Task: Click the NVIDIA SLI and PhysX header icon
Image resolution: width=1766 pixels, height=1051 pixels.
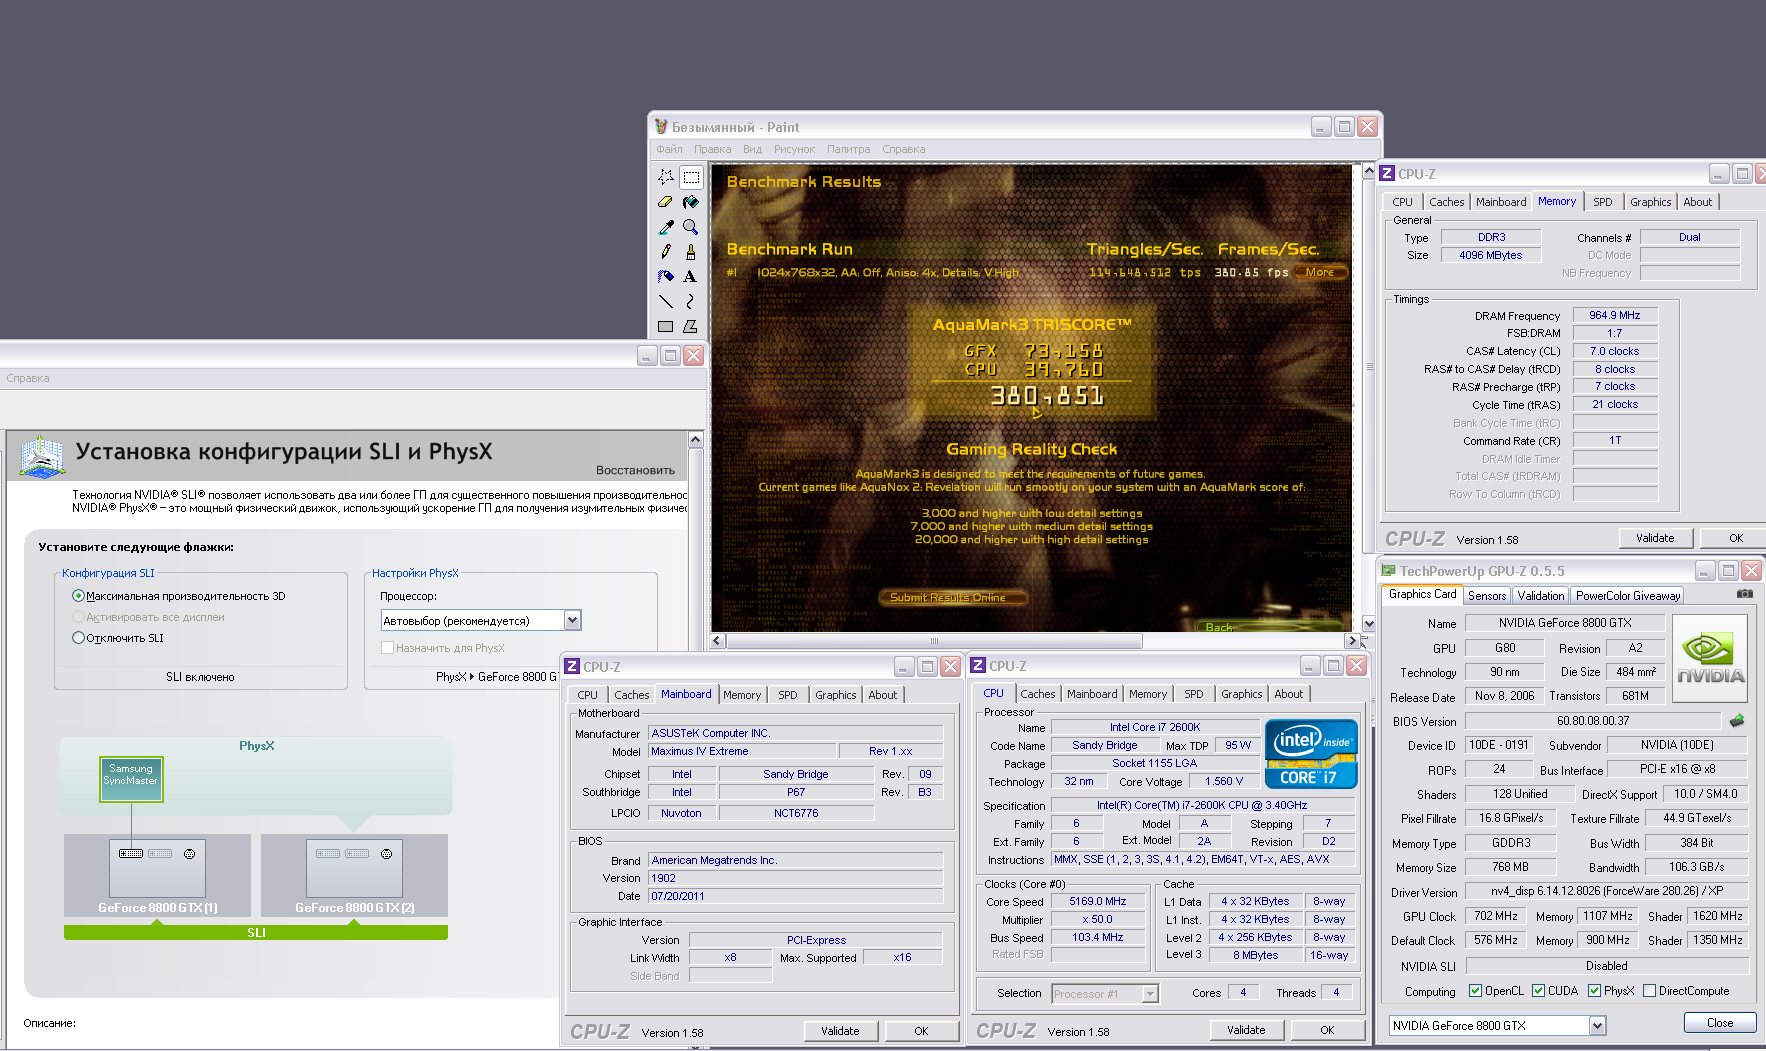Action: [x=42, y=456]
